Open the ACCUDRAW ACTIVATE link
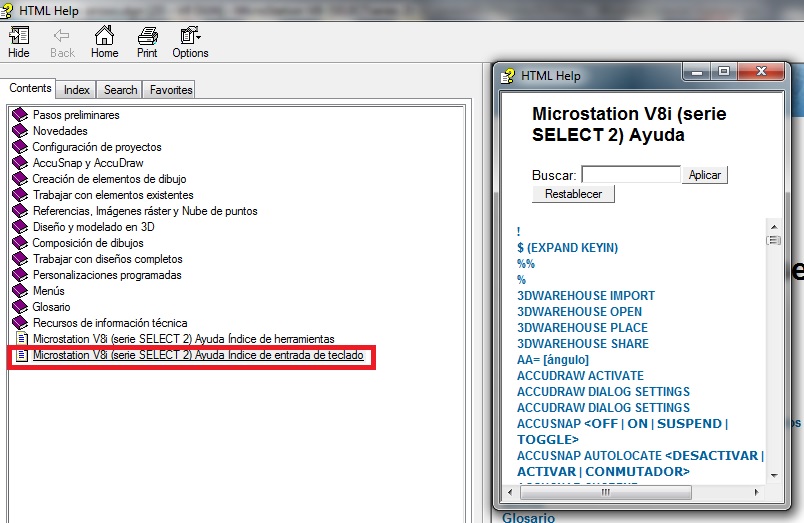 pos(580,375)
